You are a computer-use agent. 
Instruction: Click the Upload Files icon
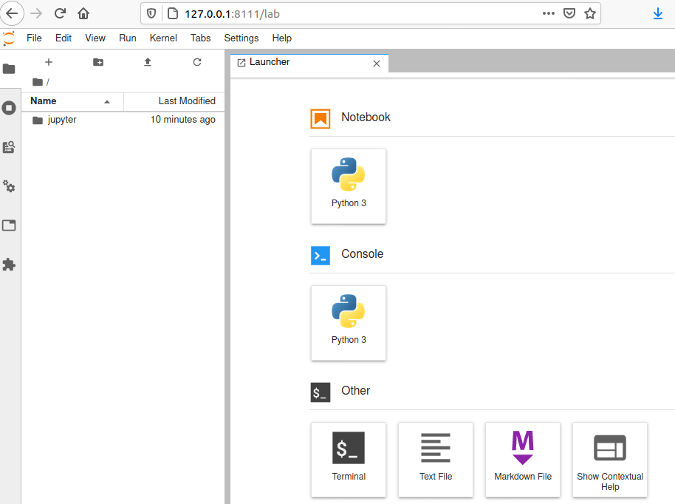pos(148,62)
